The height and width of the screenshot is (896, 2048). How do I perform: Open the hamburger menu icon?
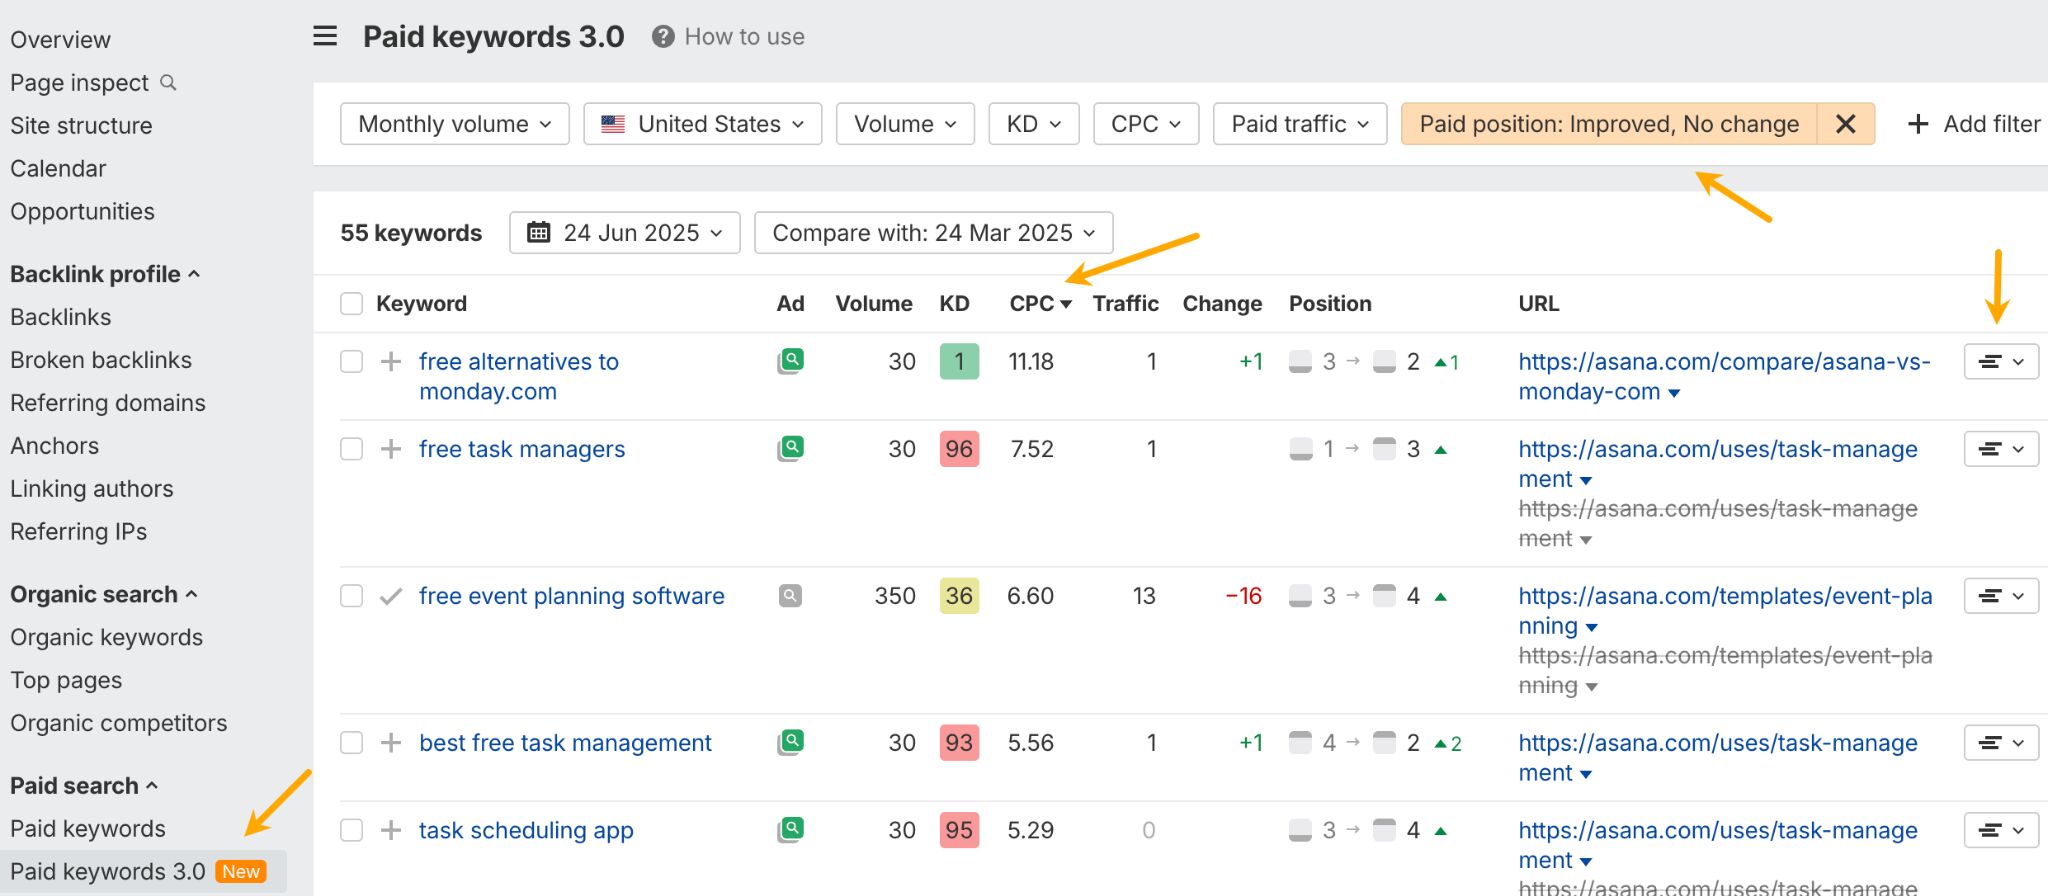(325, 37)
